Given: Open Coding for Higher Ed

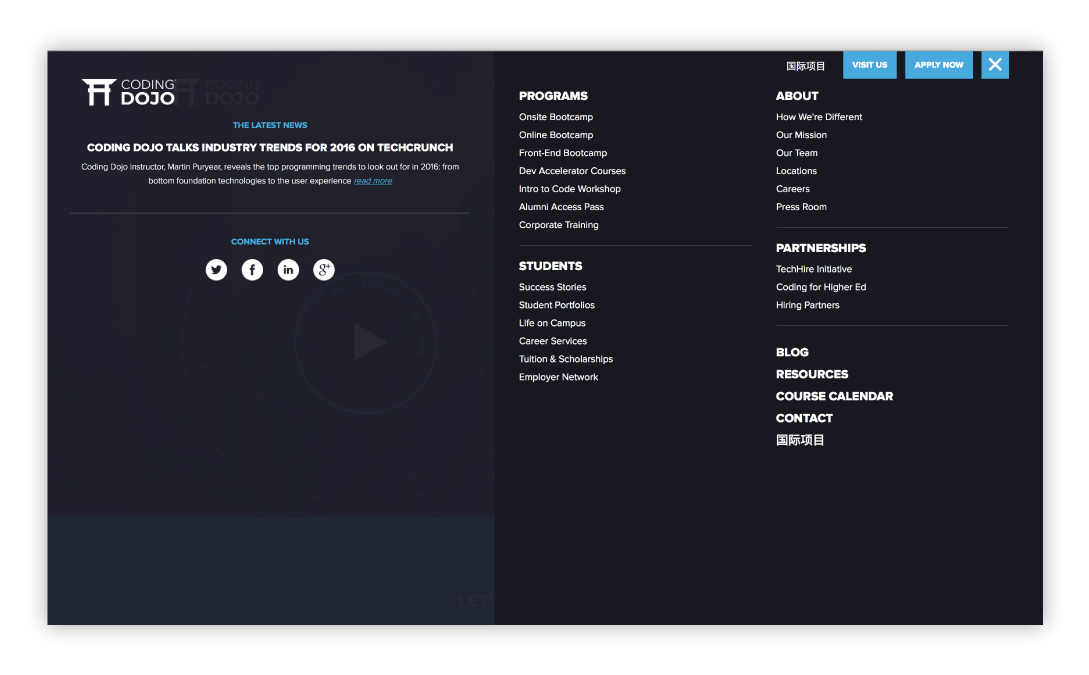Looking at the screenshot, I should 821,287.
